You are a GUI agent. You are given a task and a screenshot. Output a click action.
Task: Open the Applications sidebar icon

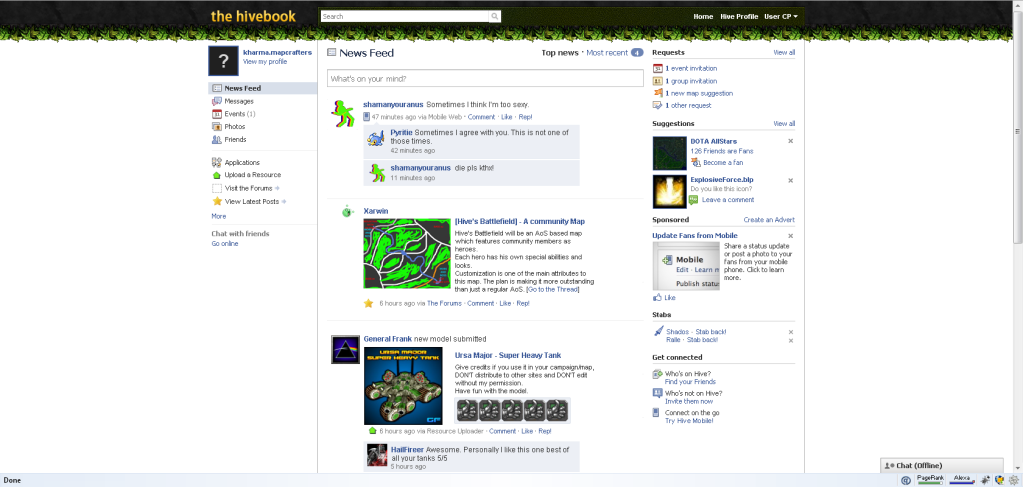point(217,162)
